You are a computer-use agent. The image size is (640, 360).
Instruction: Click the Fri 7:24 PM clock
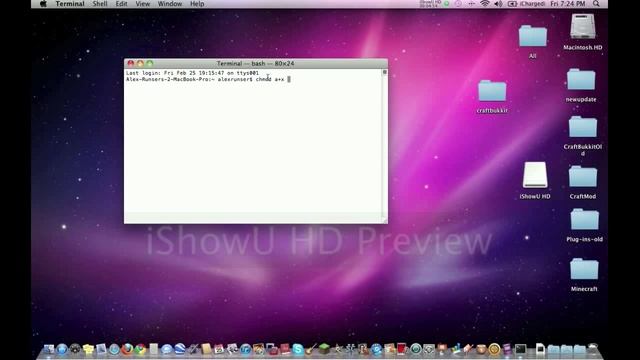567,4
